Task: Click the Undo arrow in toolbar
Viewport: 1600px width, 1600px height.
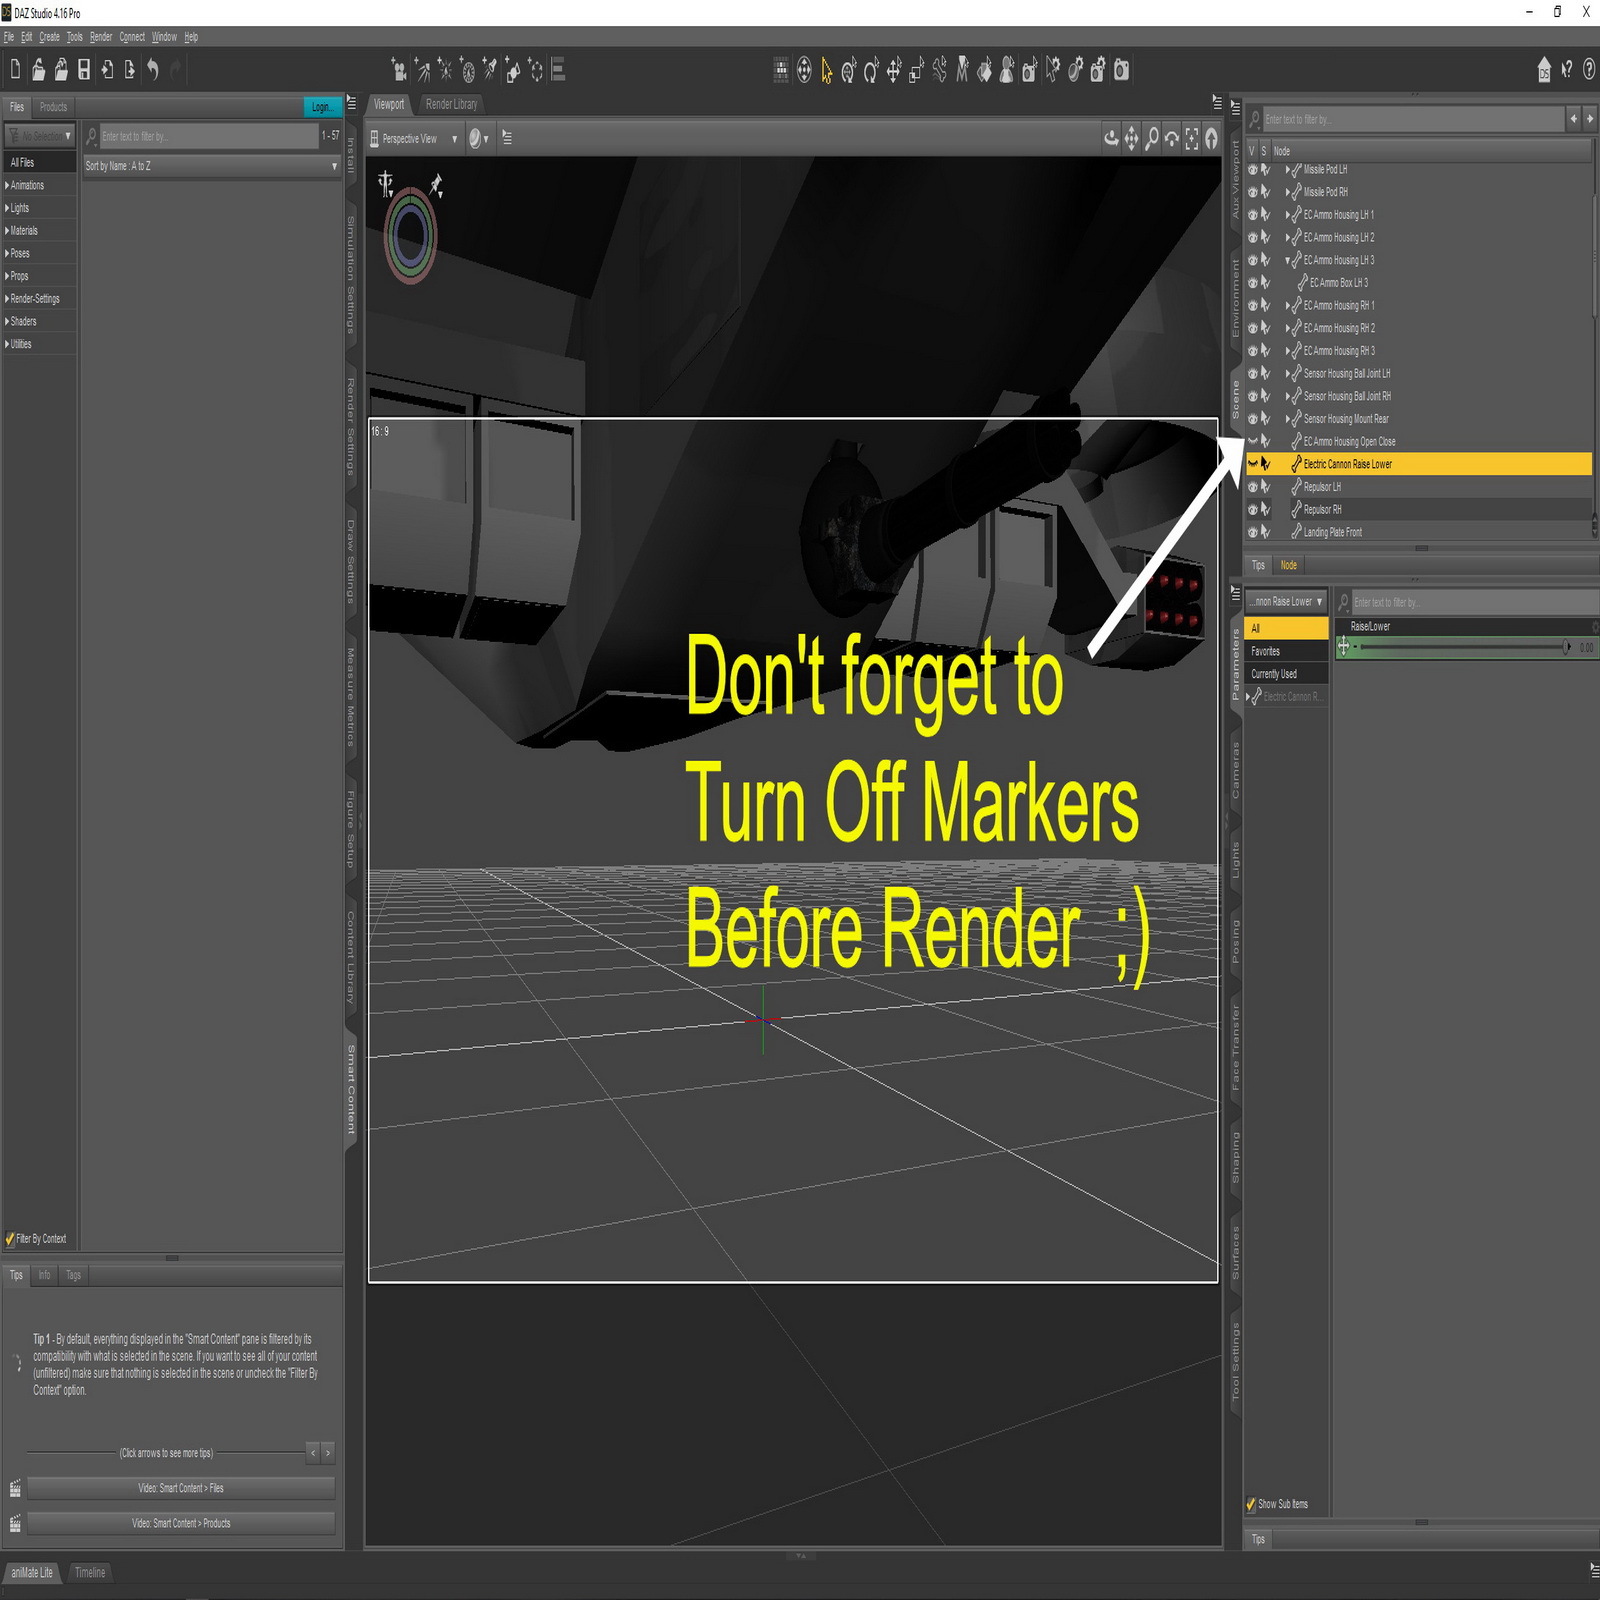Action: 153,69
